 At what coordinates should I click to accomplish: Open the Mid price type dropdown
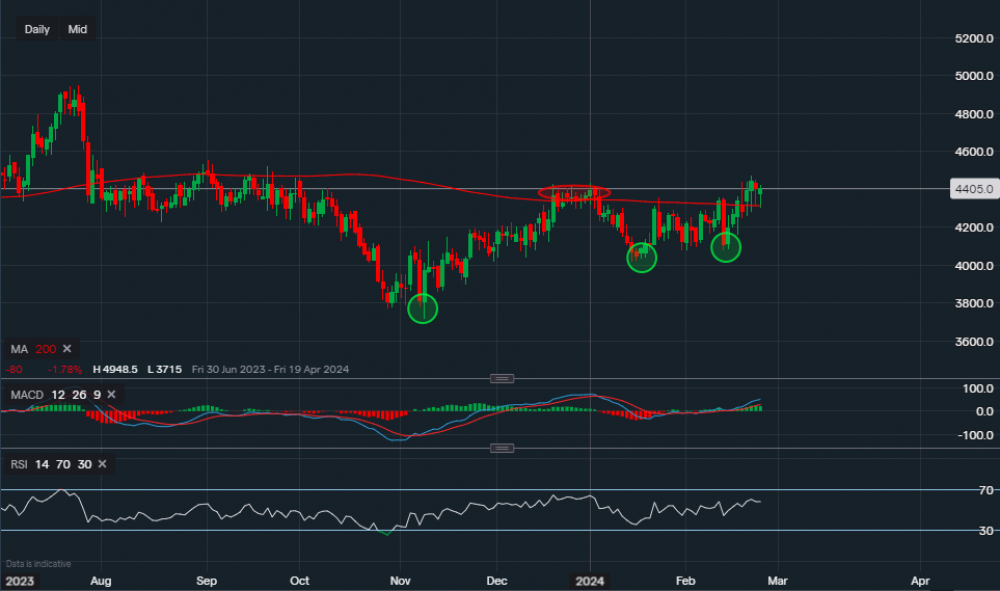click(77, 30)
